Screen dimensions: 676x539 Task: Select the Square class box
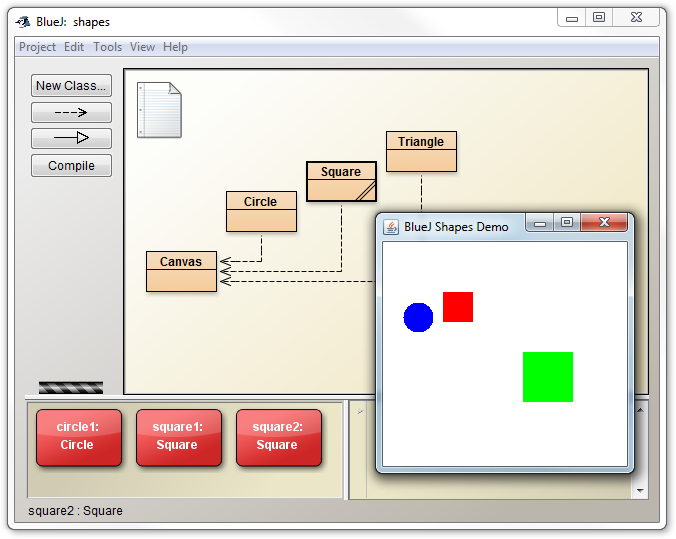tap(341, 182)
